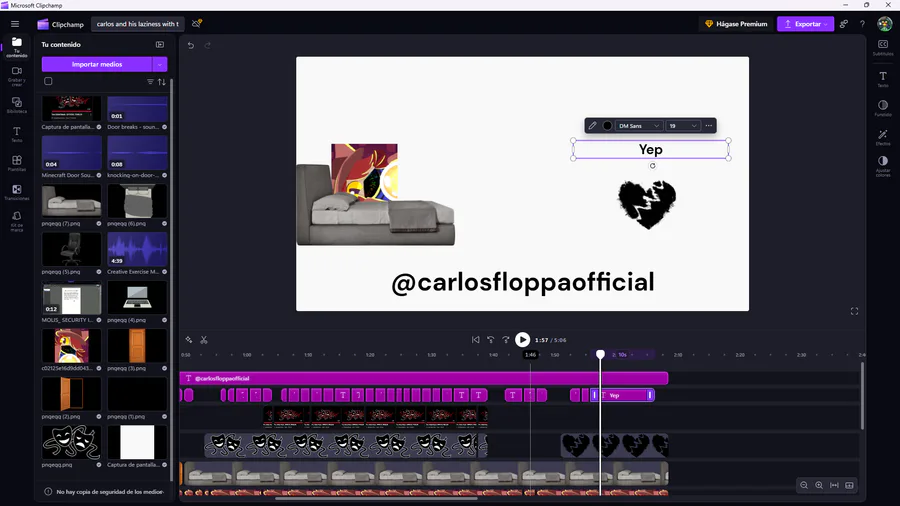Open Plantillas sidebar tab
This screenshot has height=506, width=900.
point(17,164)
